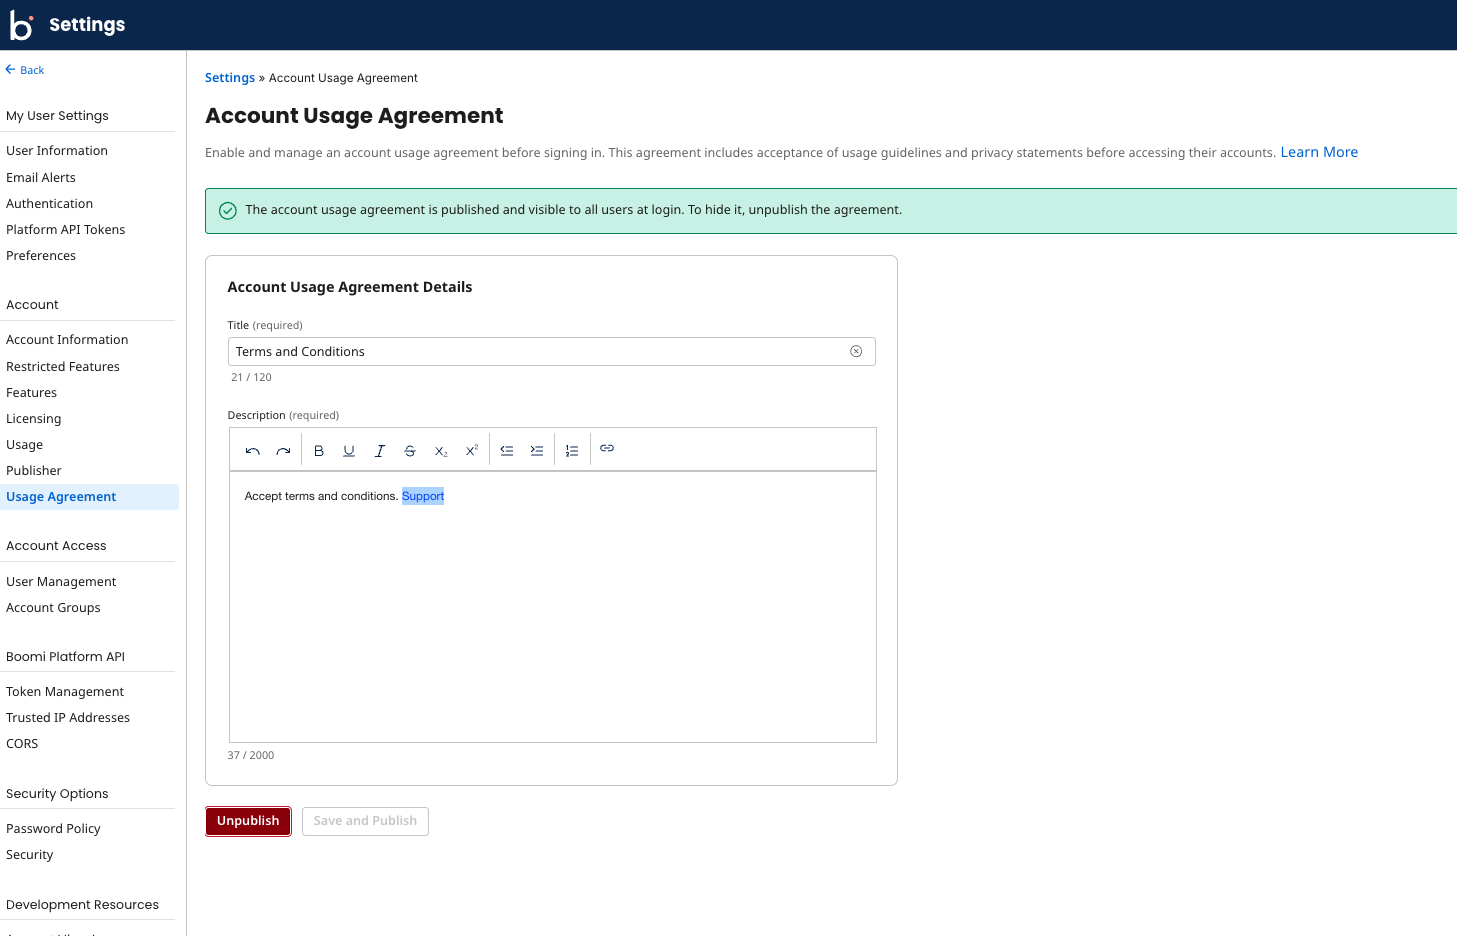This screenshot has height=936, width=1457.
Task: Apply Bold formatting in the description editor
Action: [x=319, y=450]
